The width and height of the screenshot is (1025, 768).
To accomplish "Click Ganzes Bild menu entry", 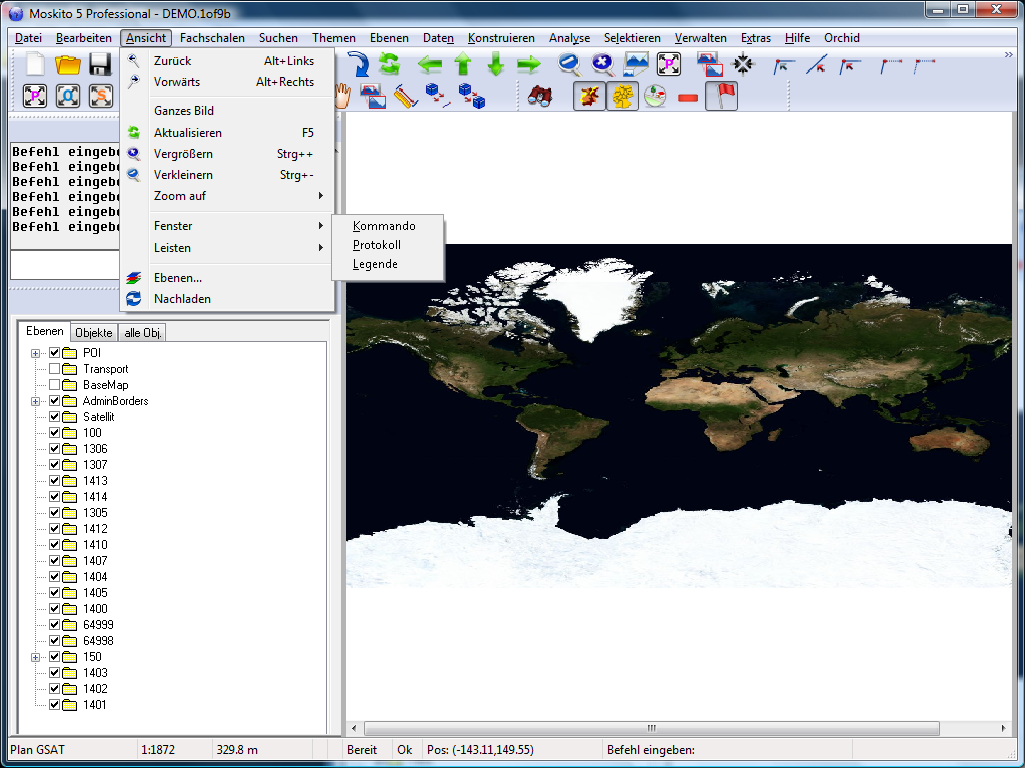I will coord(184,111).
